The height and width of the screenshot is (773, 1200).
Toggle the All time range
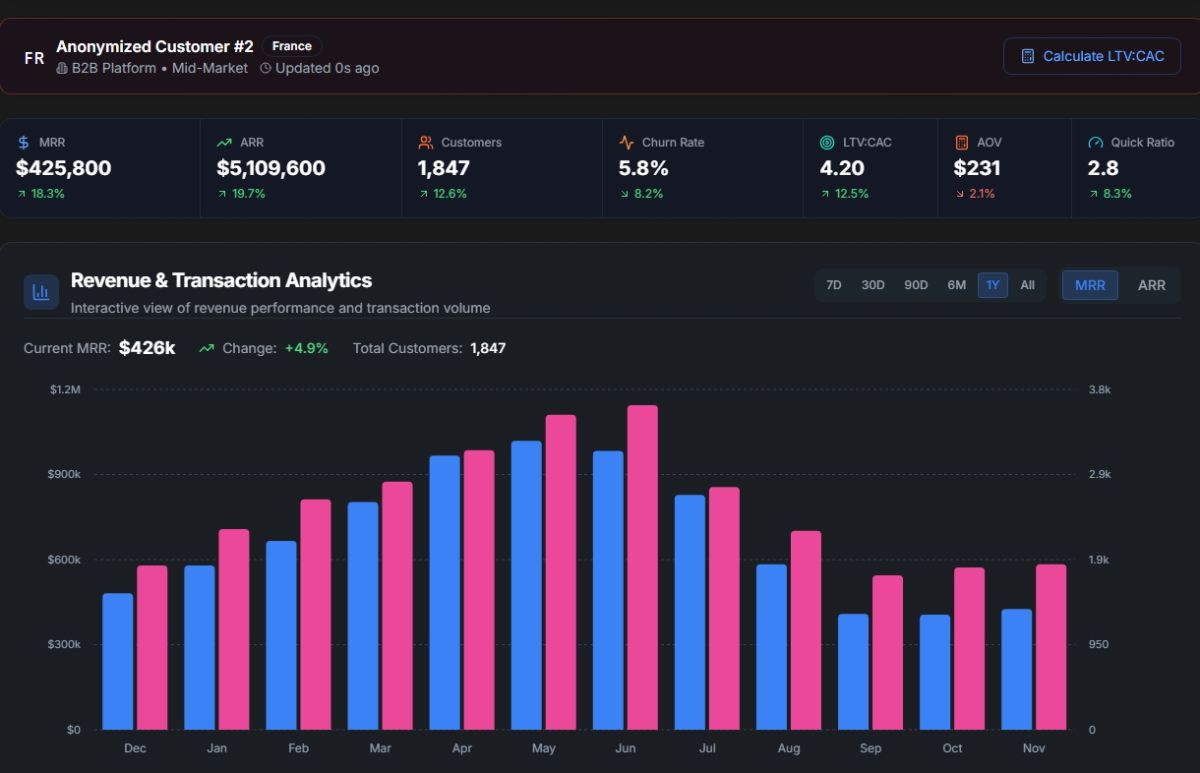click(1028, 285)
